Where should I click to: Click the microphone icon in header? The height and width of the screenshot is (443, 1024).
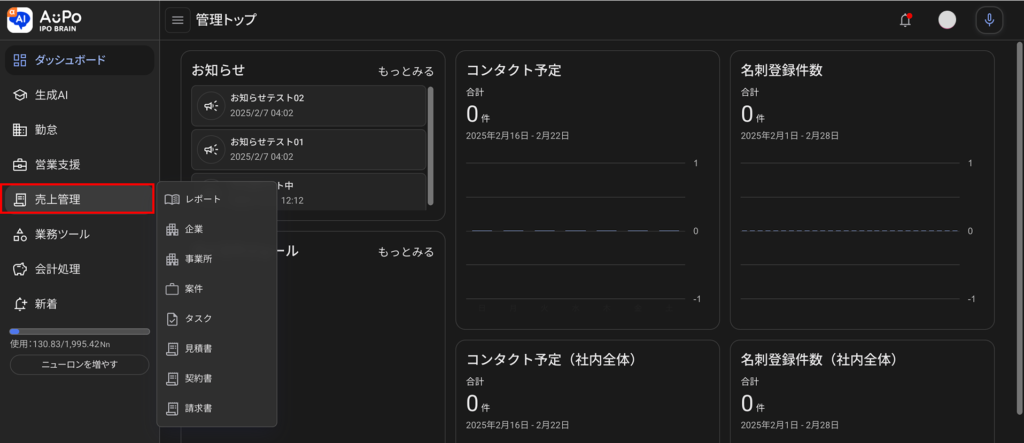pyautogui.click(x=988, y=20)
